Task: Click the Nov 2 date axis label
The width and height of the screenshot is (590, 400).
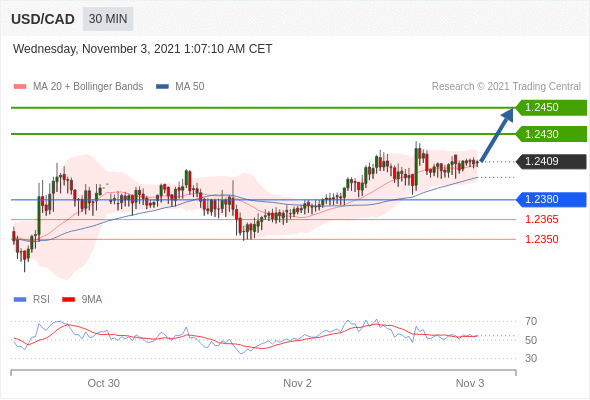Action: (x=297, y=383)
